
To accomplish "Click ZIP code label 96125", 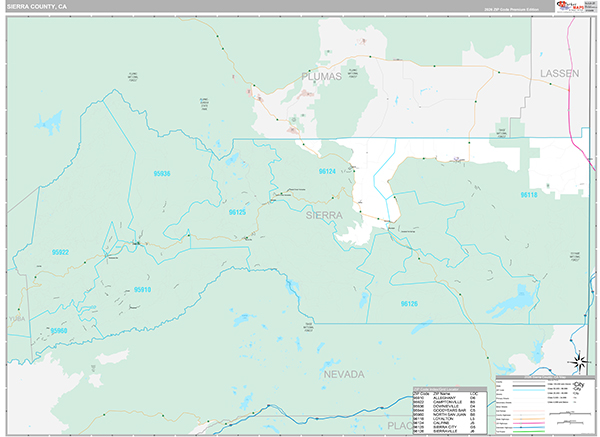I will tap(237, 212).
